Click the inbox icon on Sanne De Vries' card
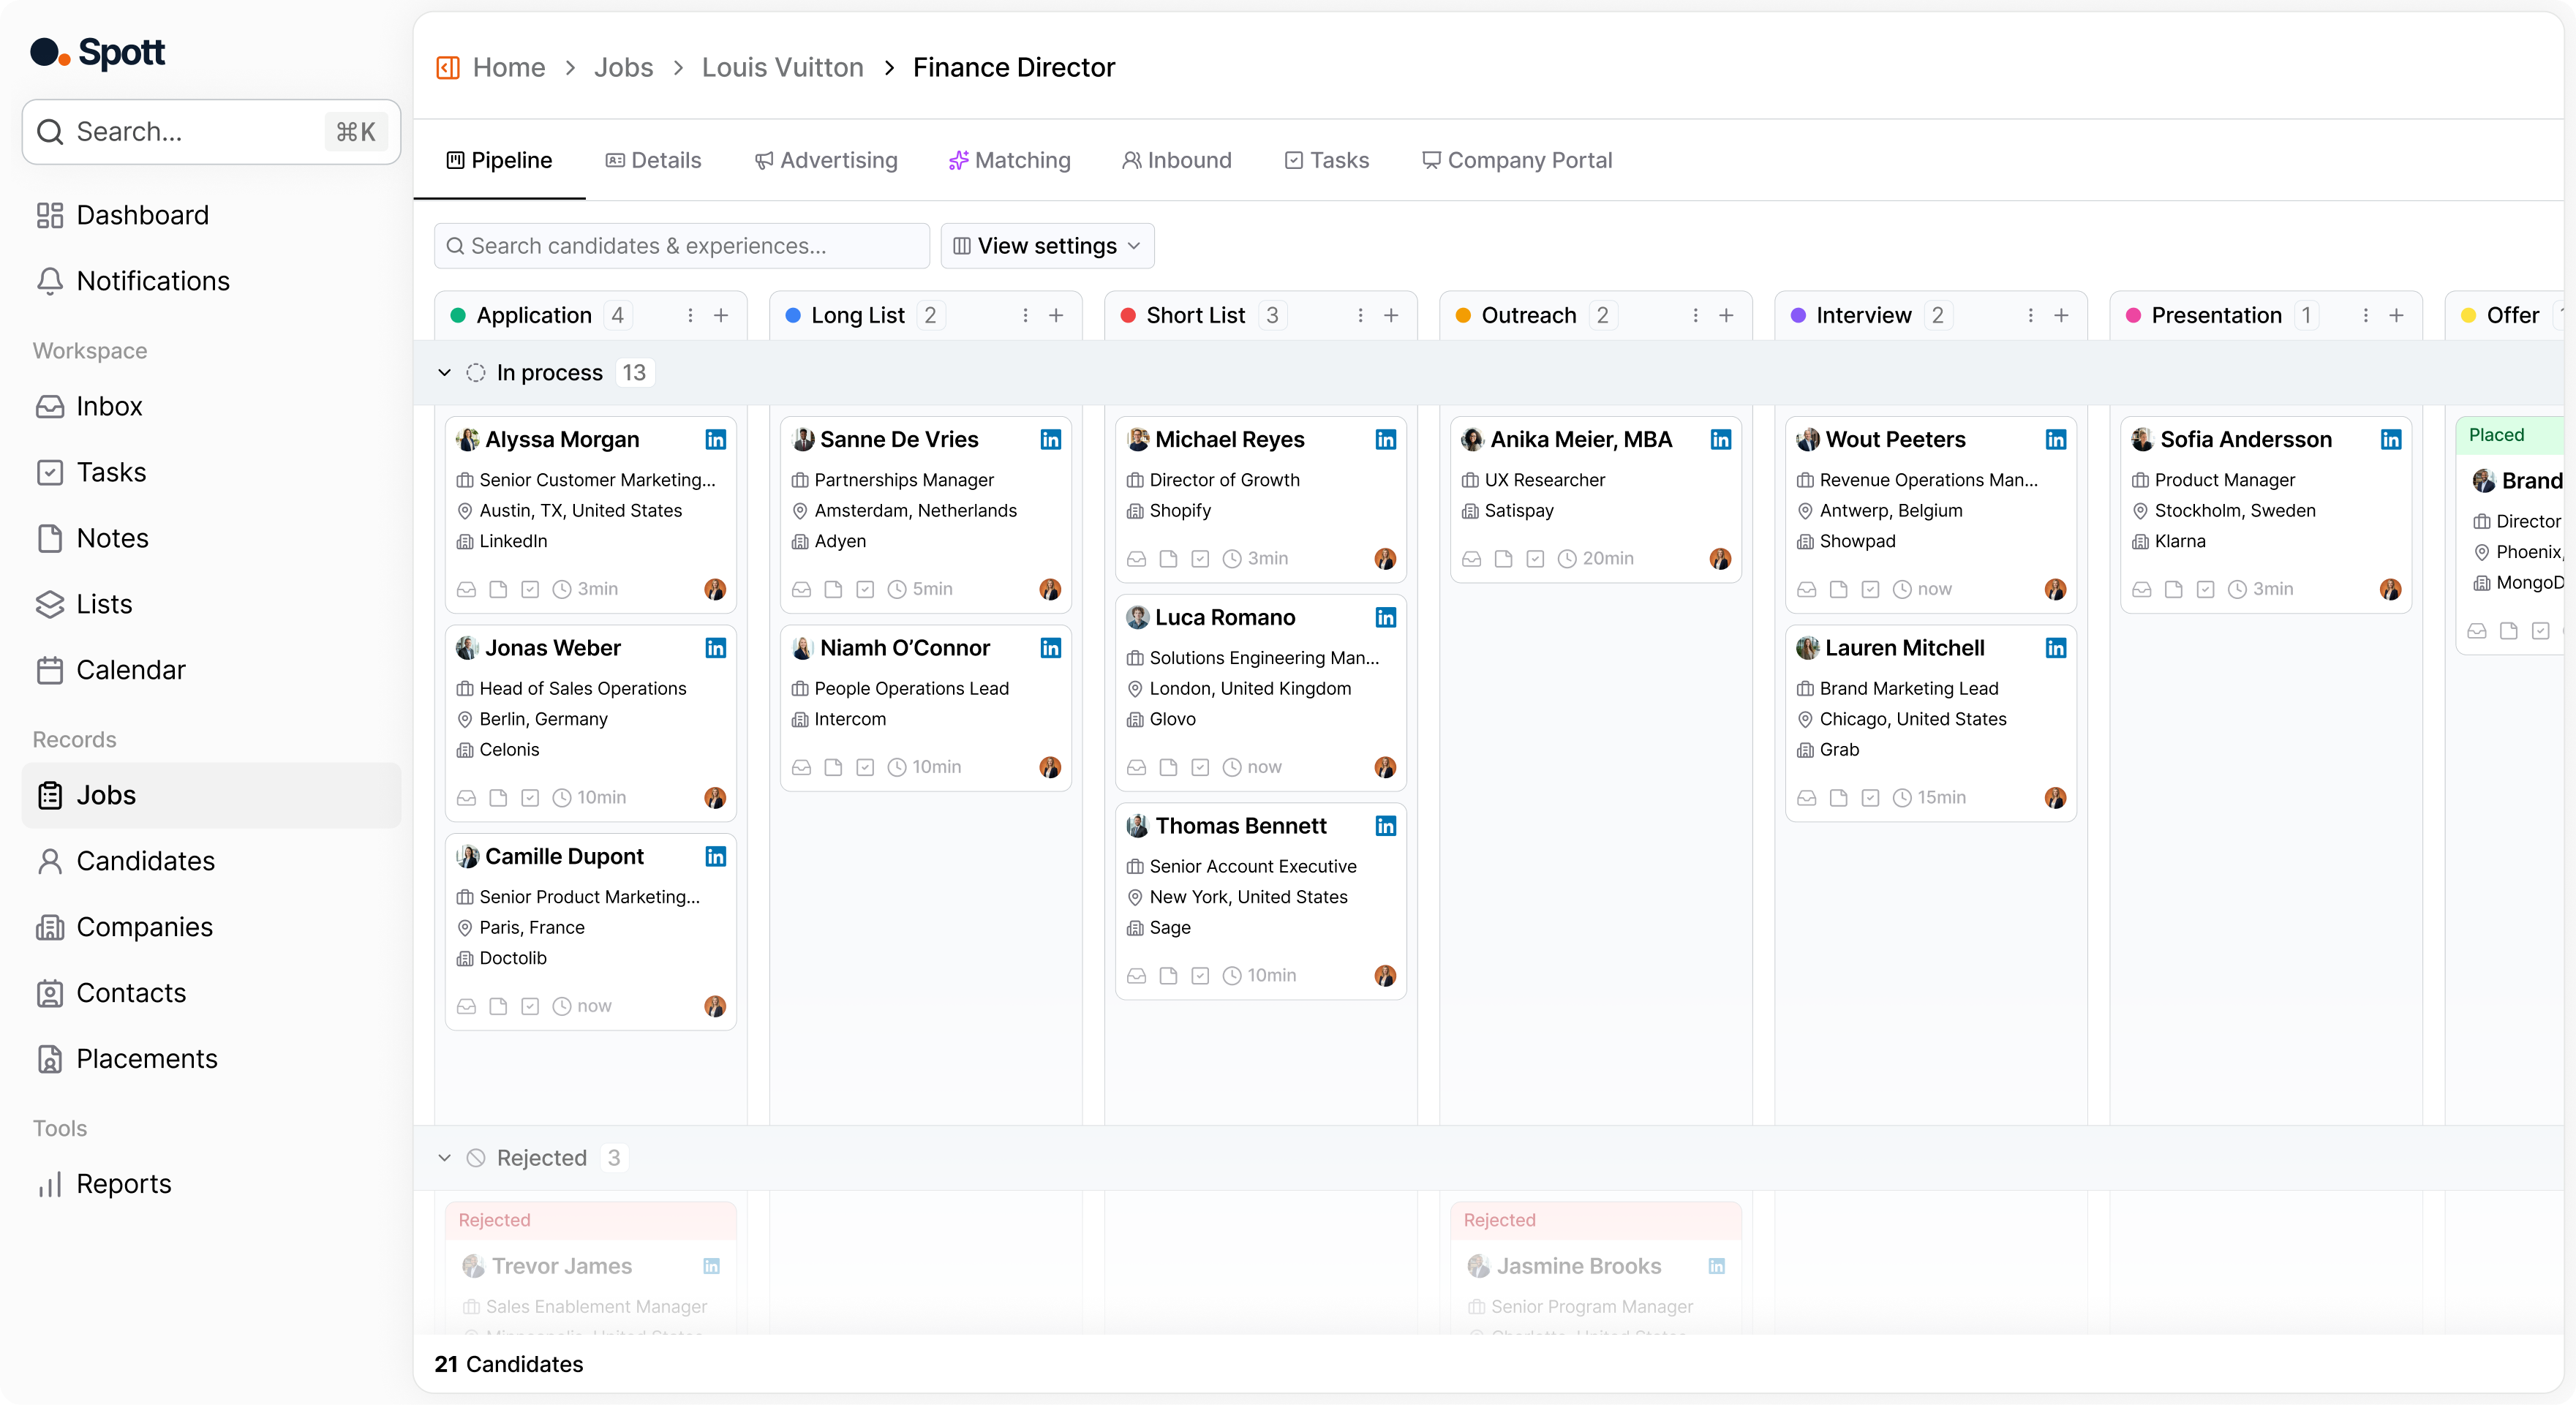2576x1405 pixels. click(x=801, y=590)
